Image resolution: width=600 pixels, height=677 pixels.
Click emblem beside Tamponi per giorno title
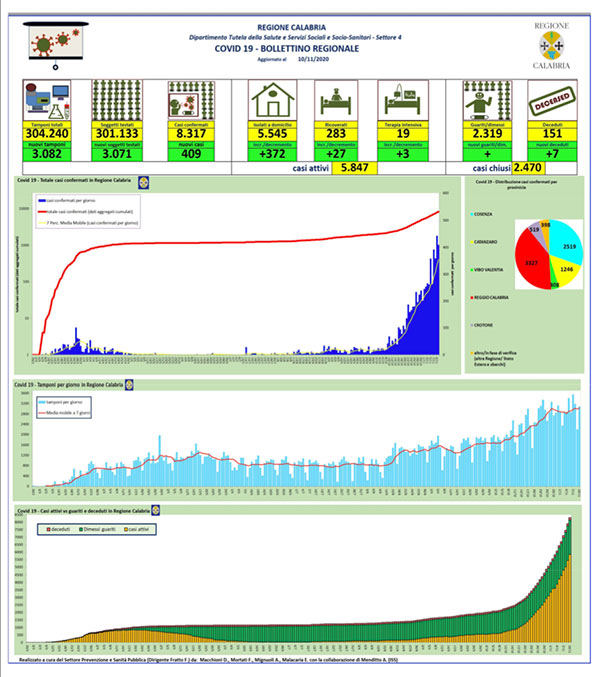tap(129, 385)
